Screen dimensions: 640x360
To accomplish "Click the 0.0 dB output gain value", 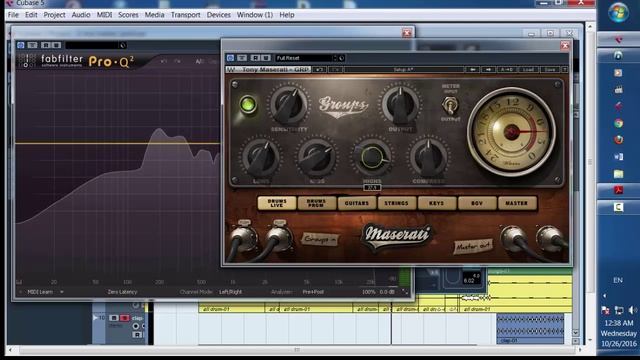I will [387, 292].
